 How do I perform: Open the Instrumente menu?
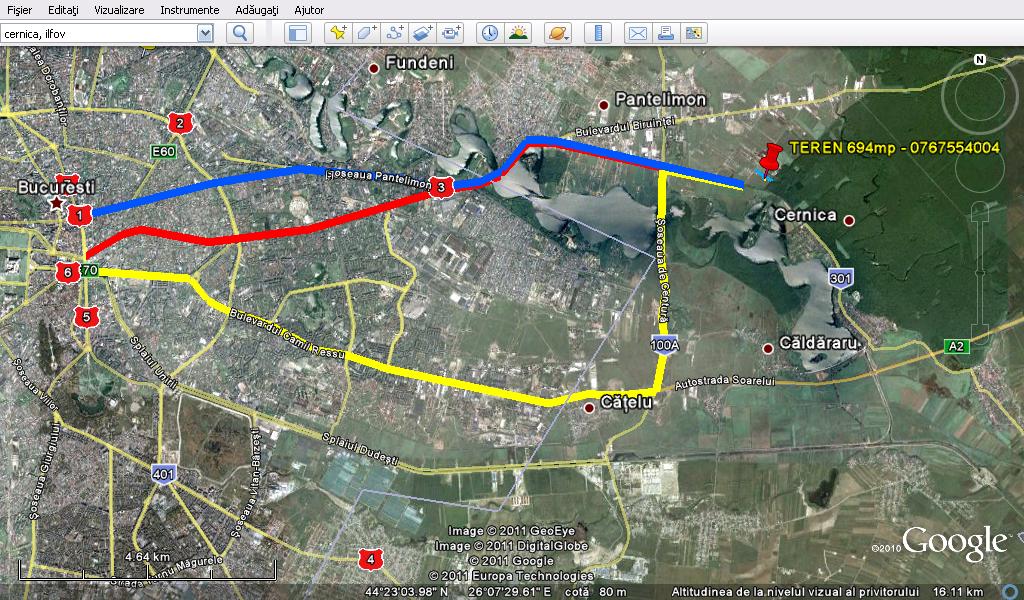pos(190,9)
